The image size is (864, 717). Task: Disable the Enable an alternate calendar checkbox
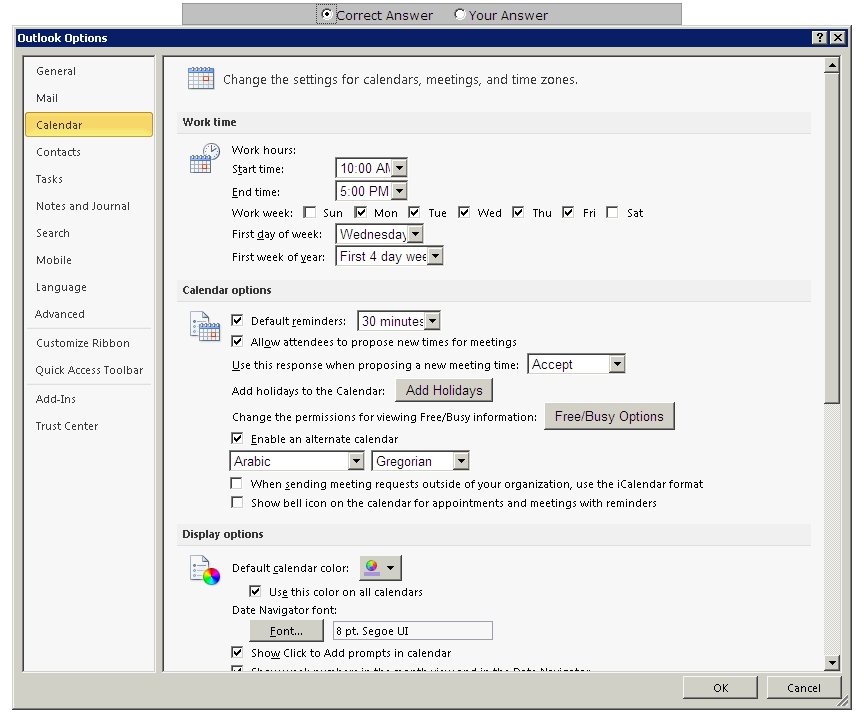click(237, 439)
